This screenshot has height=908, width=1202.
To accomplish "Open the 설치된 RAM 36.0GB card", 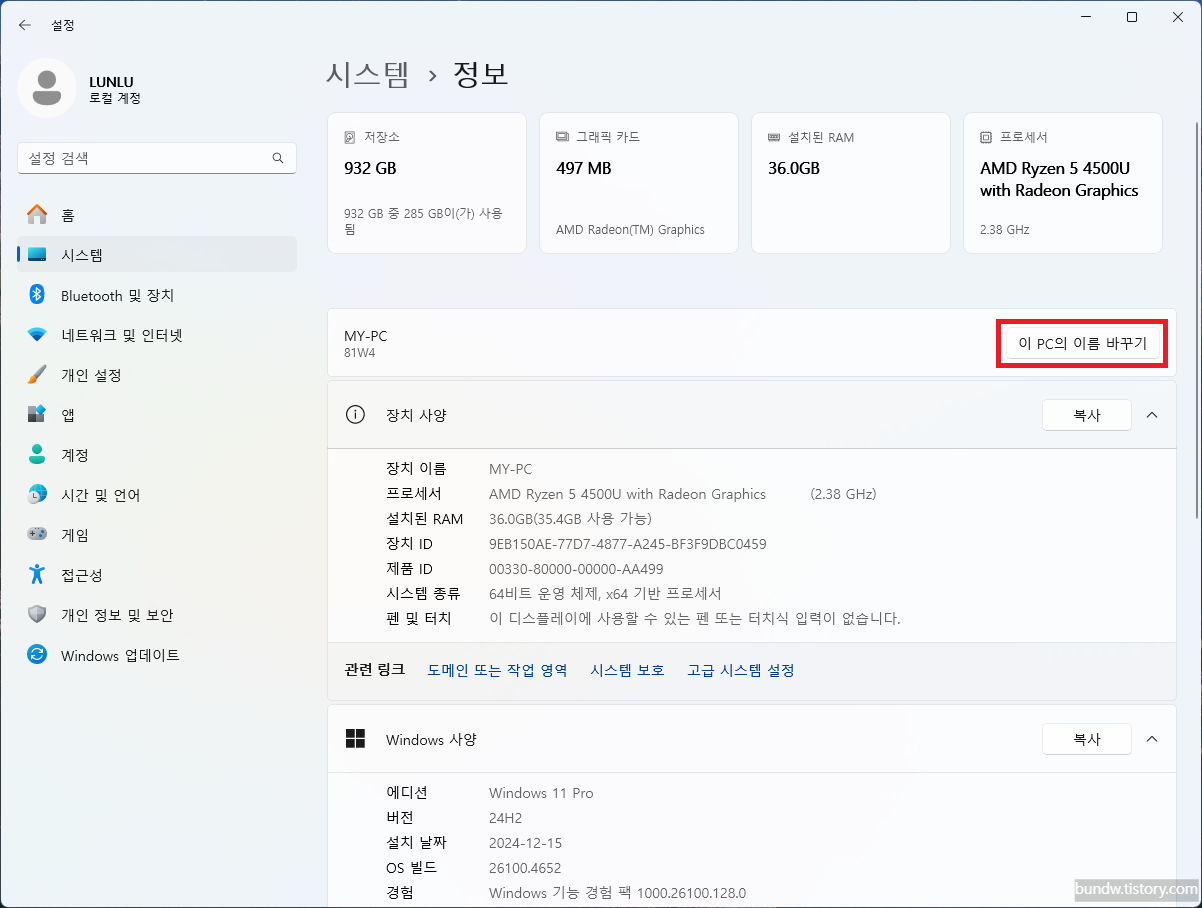I will tap(851, 183).
